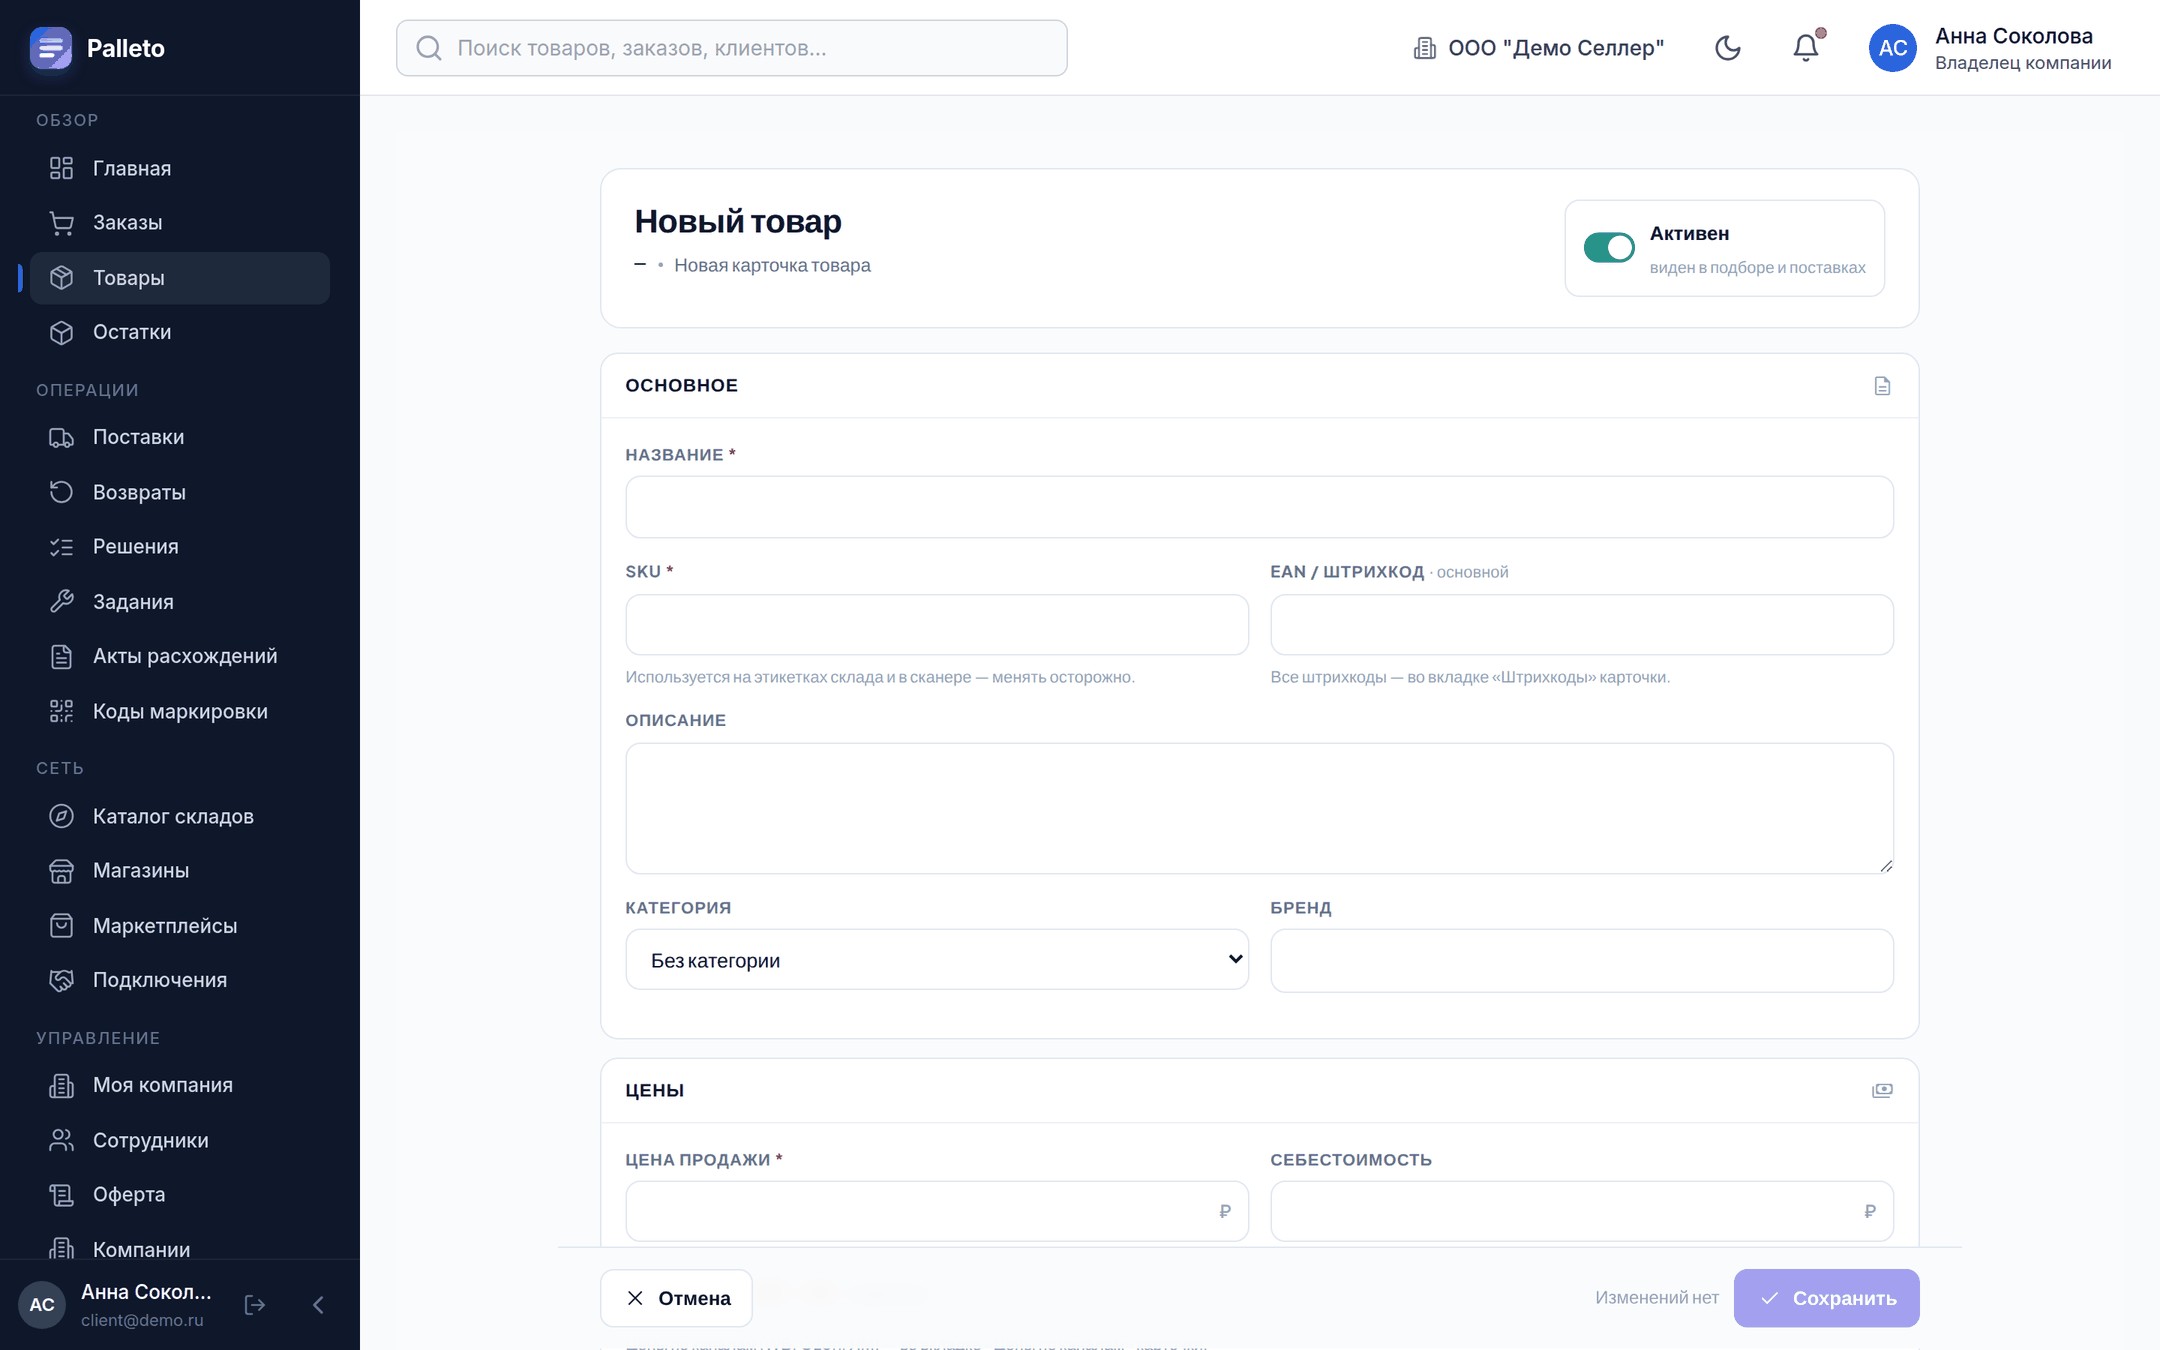
Task: Switch off the Активен toggle
Action: 1609,247
